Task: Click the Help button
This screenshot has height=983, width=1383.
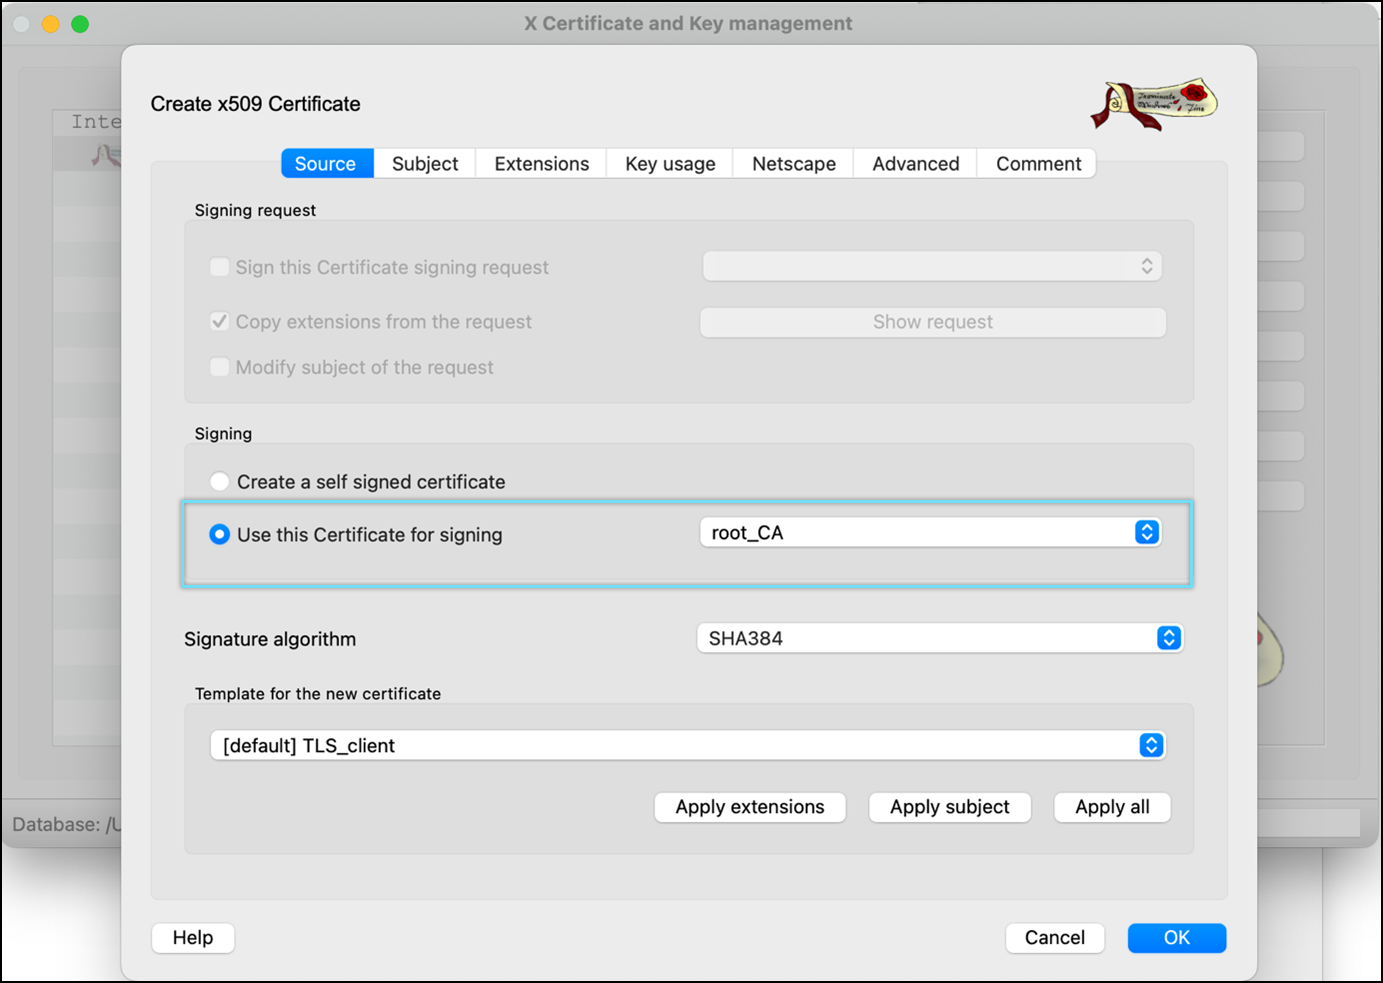Action: coord(193,938)
